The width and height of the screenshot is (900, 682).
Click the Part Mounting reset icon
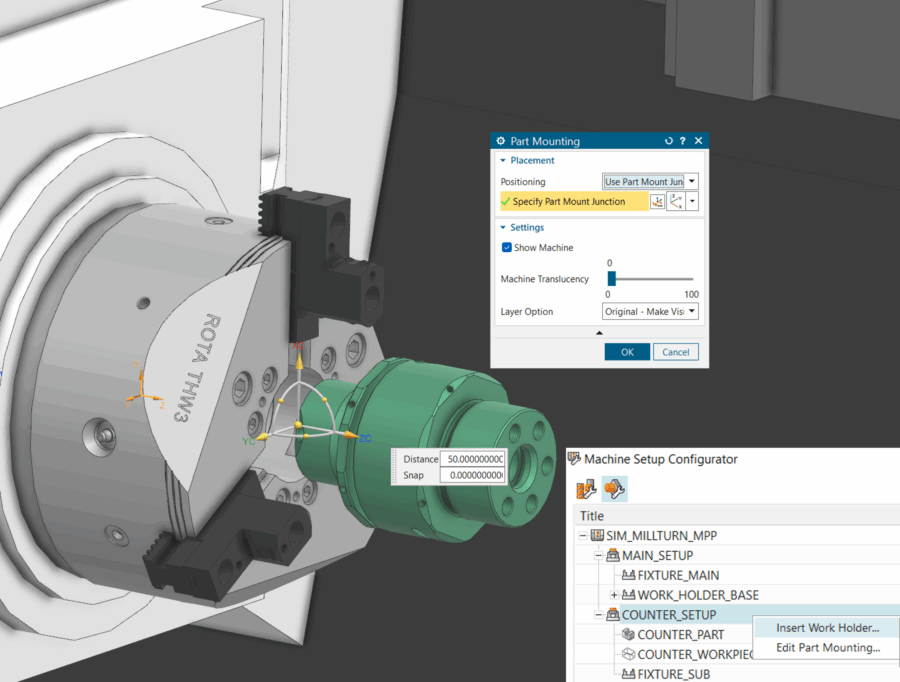(x=669, y=141)
